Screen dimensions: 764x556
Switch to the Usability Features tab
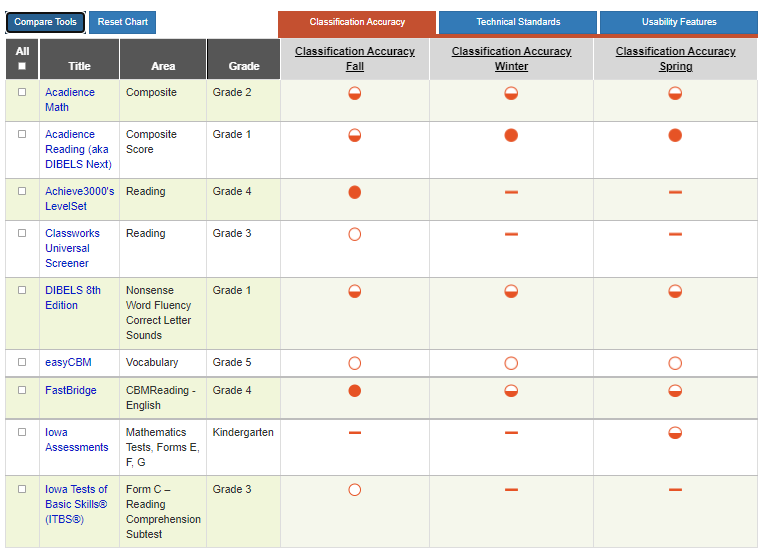coord(679,22)
